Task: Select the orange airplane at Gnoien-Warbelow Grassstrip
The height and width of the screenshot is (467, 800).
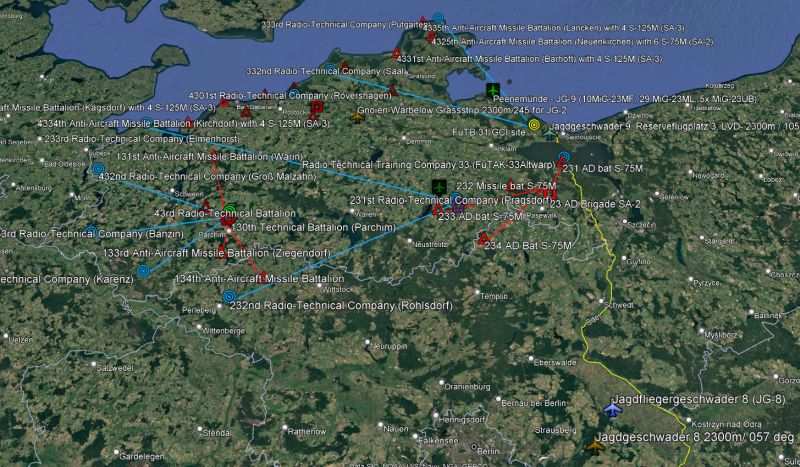Action: 358,117
